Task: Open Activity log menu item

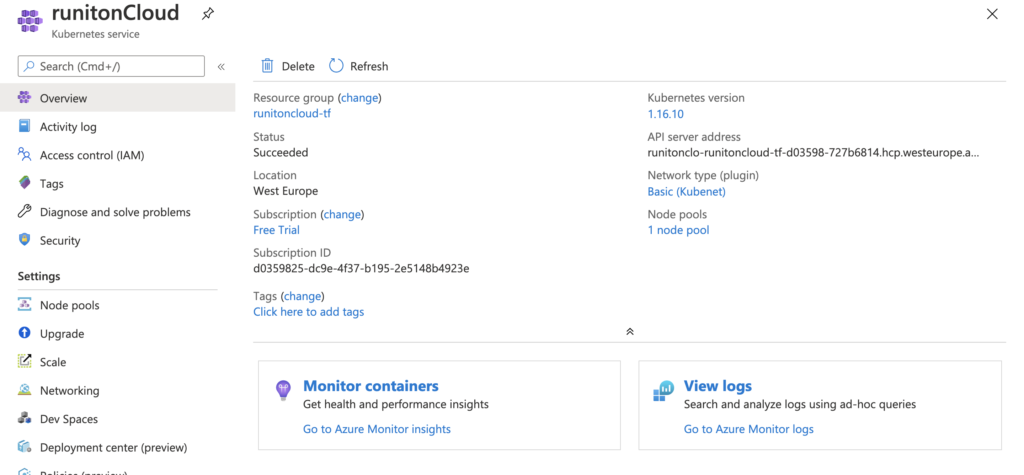Action: coord(118,127)
